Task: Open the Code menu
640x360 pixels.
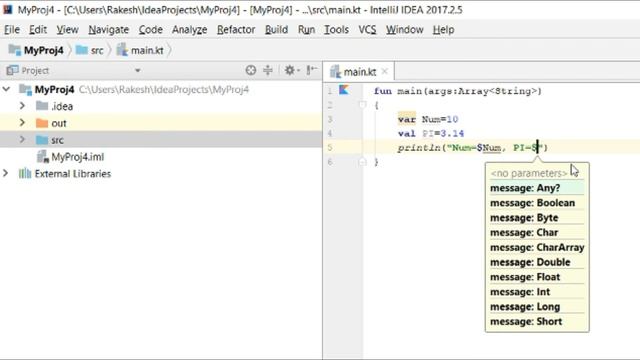Action: click(151, 30)
